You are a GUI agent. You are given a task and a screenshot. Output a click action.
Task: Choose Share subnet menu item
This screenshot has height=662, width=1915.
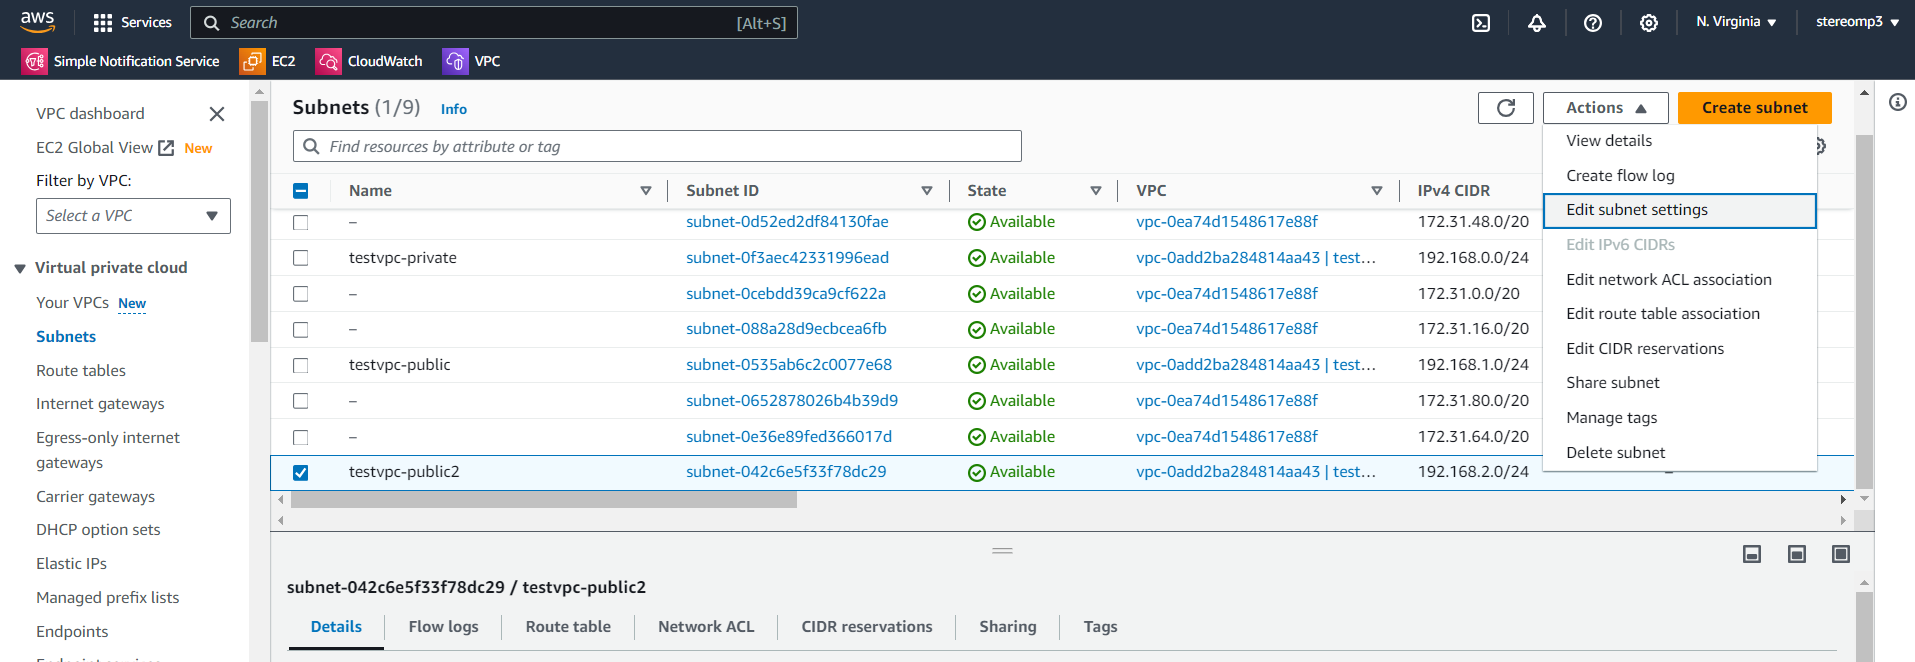1679,383
